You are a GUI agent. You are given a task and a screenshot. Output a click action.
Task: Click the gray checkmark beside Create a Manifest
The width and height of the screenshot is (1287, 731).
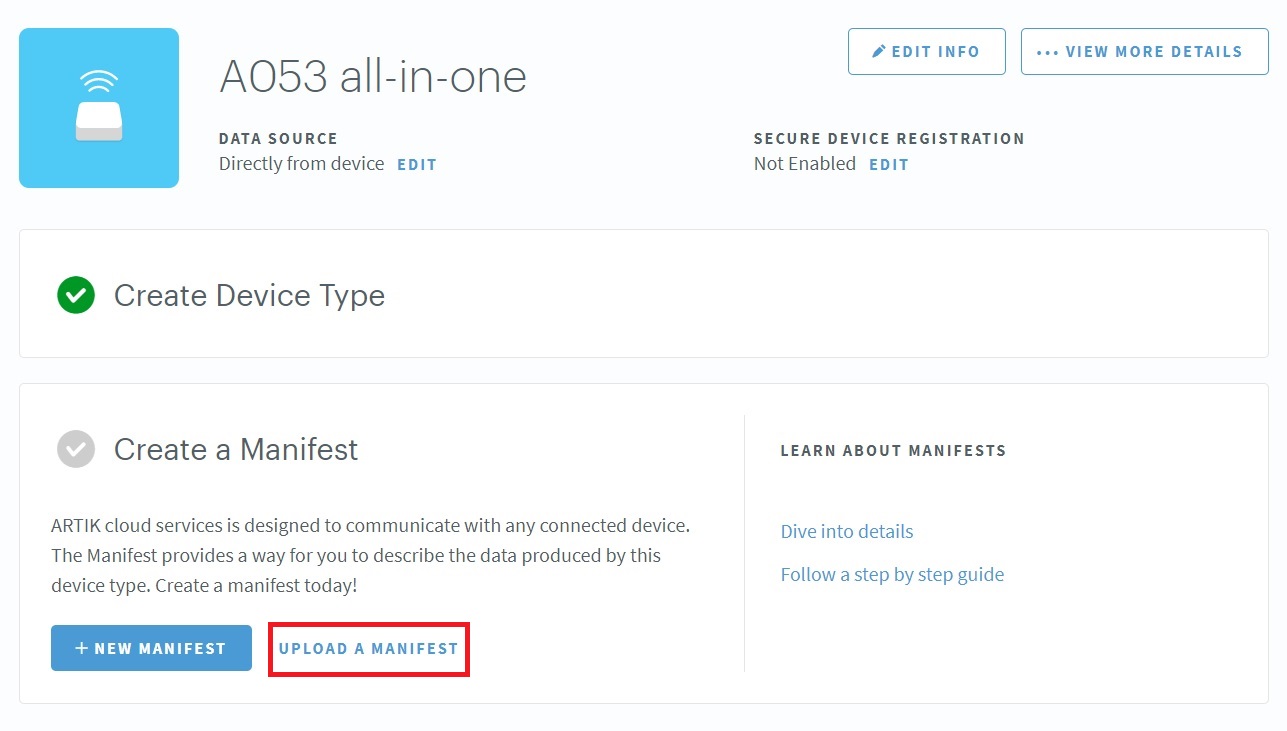point(76,449)
